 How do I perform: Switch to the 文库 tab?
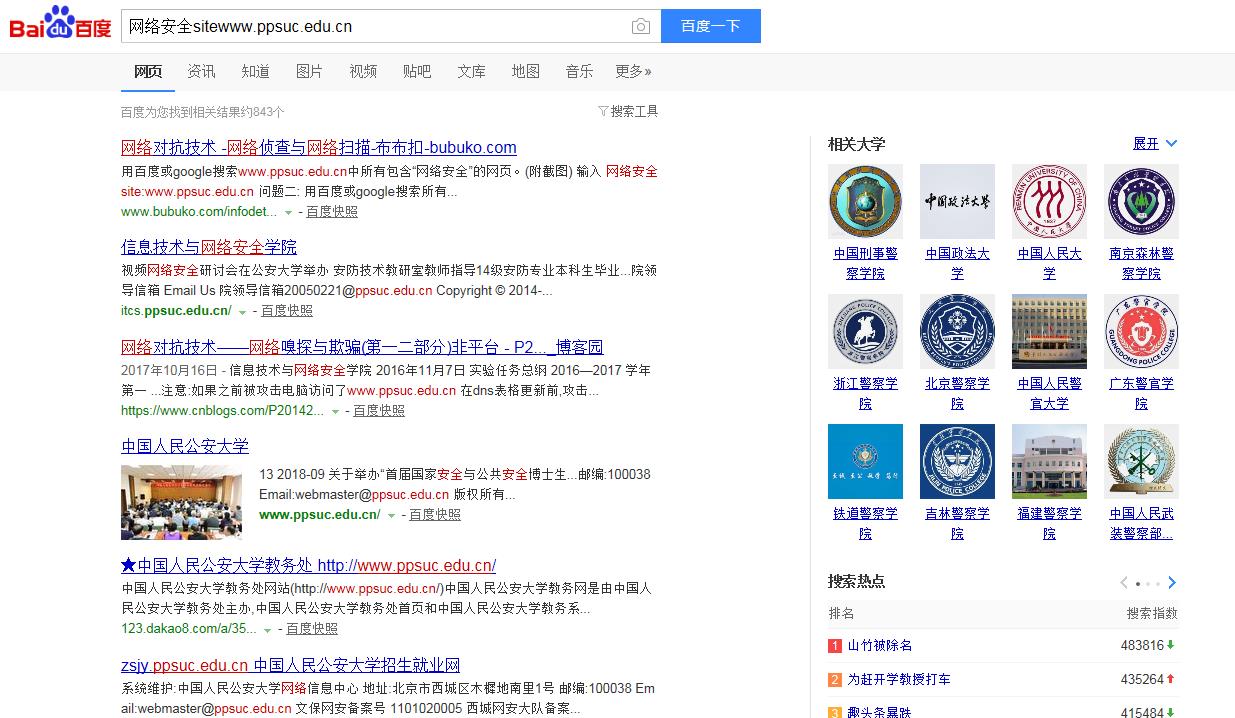click(x=471, y=71)
